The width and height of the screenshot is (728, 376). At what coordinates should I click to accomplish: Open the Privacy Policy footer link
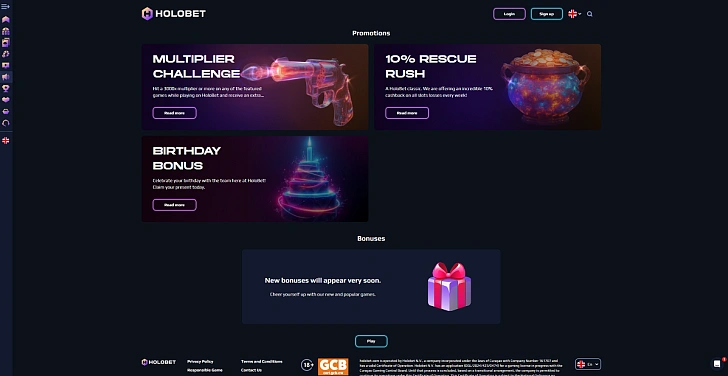click(201, 361)
